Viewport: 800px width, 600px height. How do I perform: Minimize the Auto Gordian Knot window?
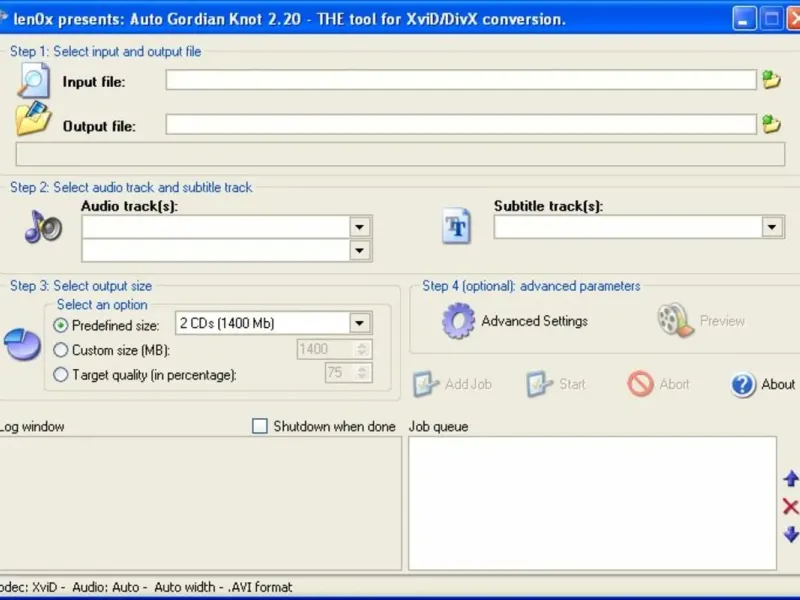(x=744, y=19)
